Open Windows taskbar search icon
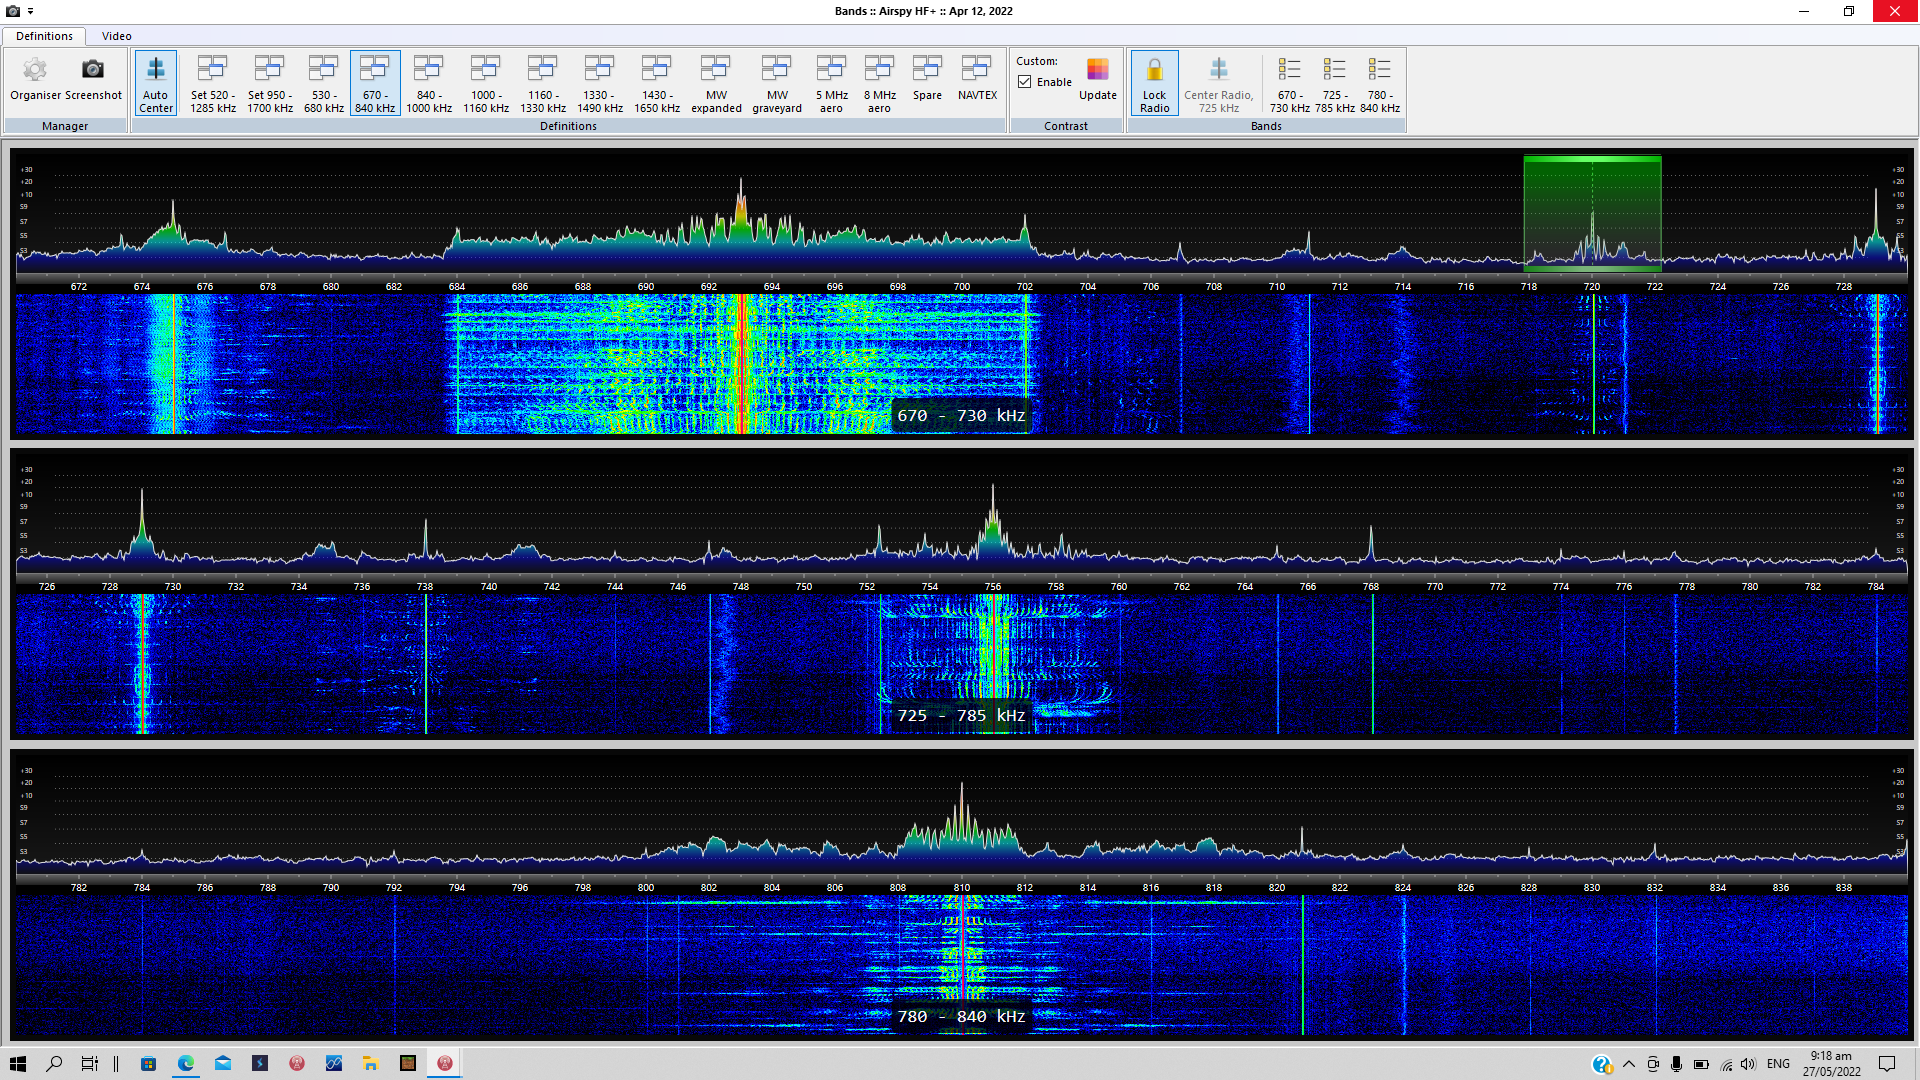This screenshot has width=1920, height=1080. point(54,1064)
